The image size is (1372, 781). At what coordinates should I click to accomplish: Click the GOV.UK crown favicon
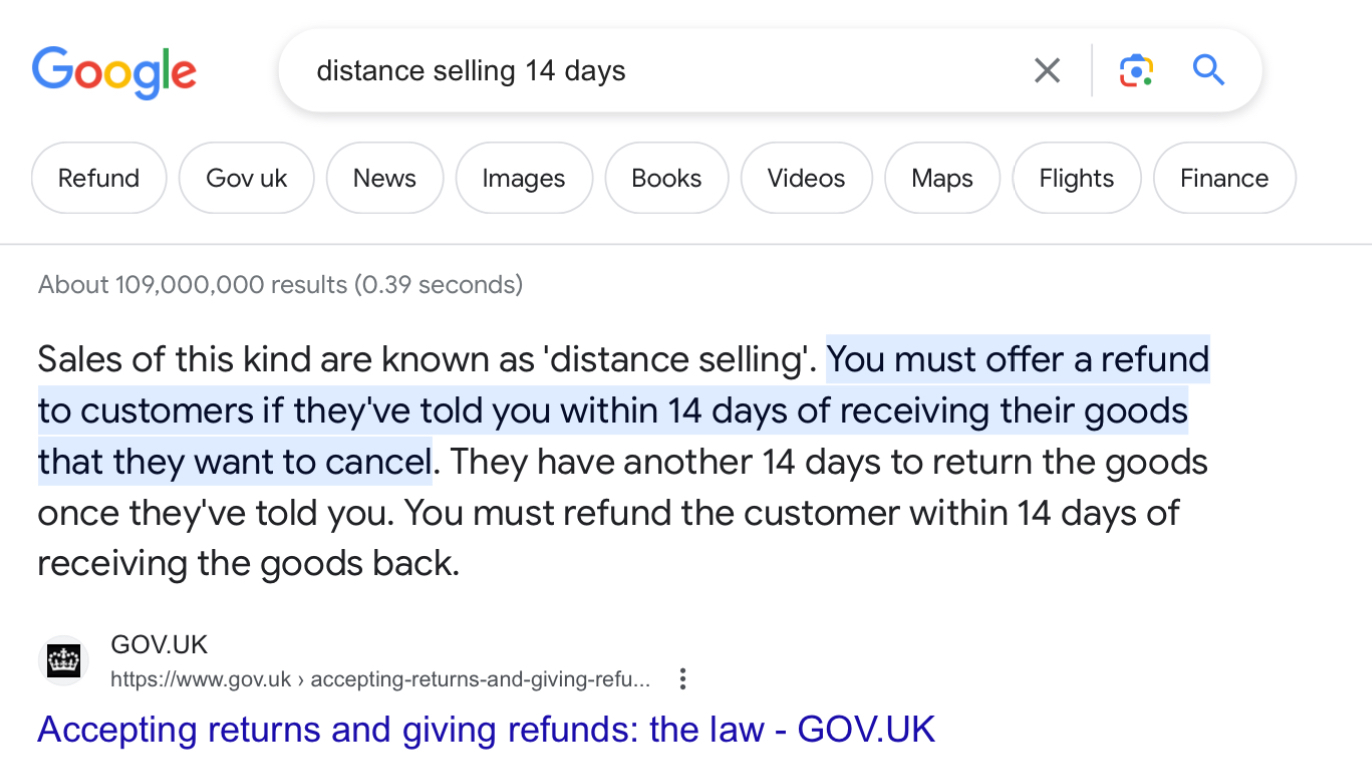coord(63,661)
